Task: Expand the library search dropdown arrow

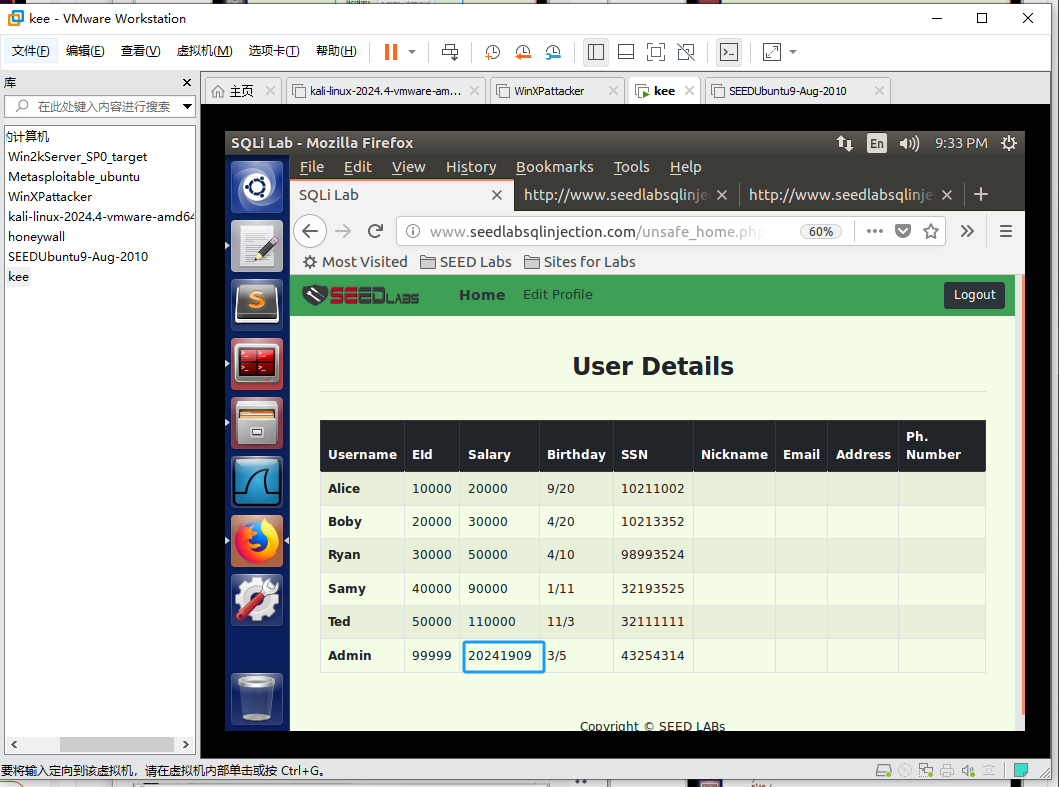Action: point(188,107)
